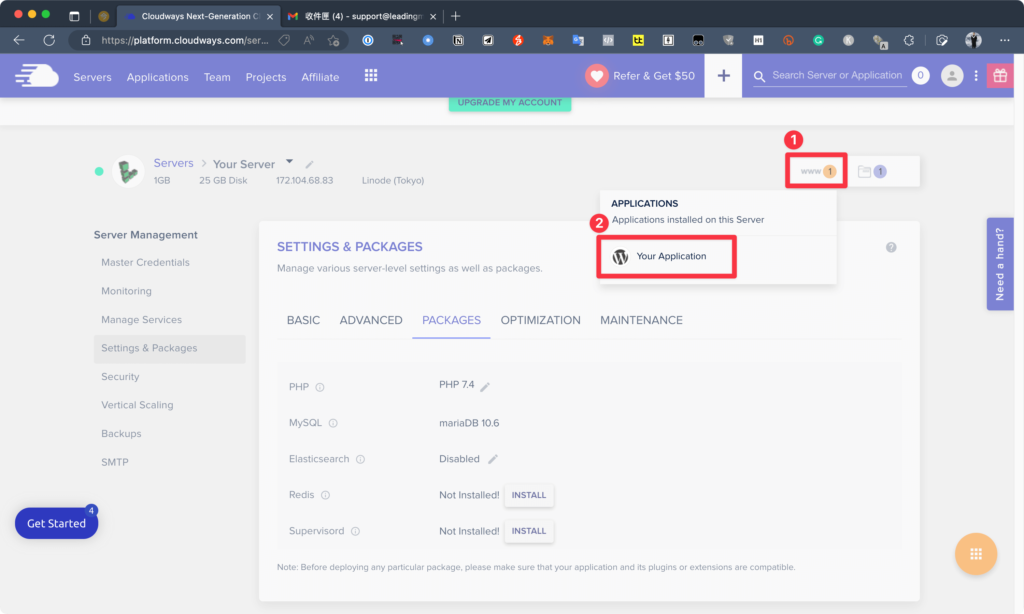Open the browser extensions puzzle icon
This screenshot has height=614, width=1024.
[908, 40]
